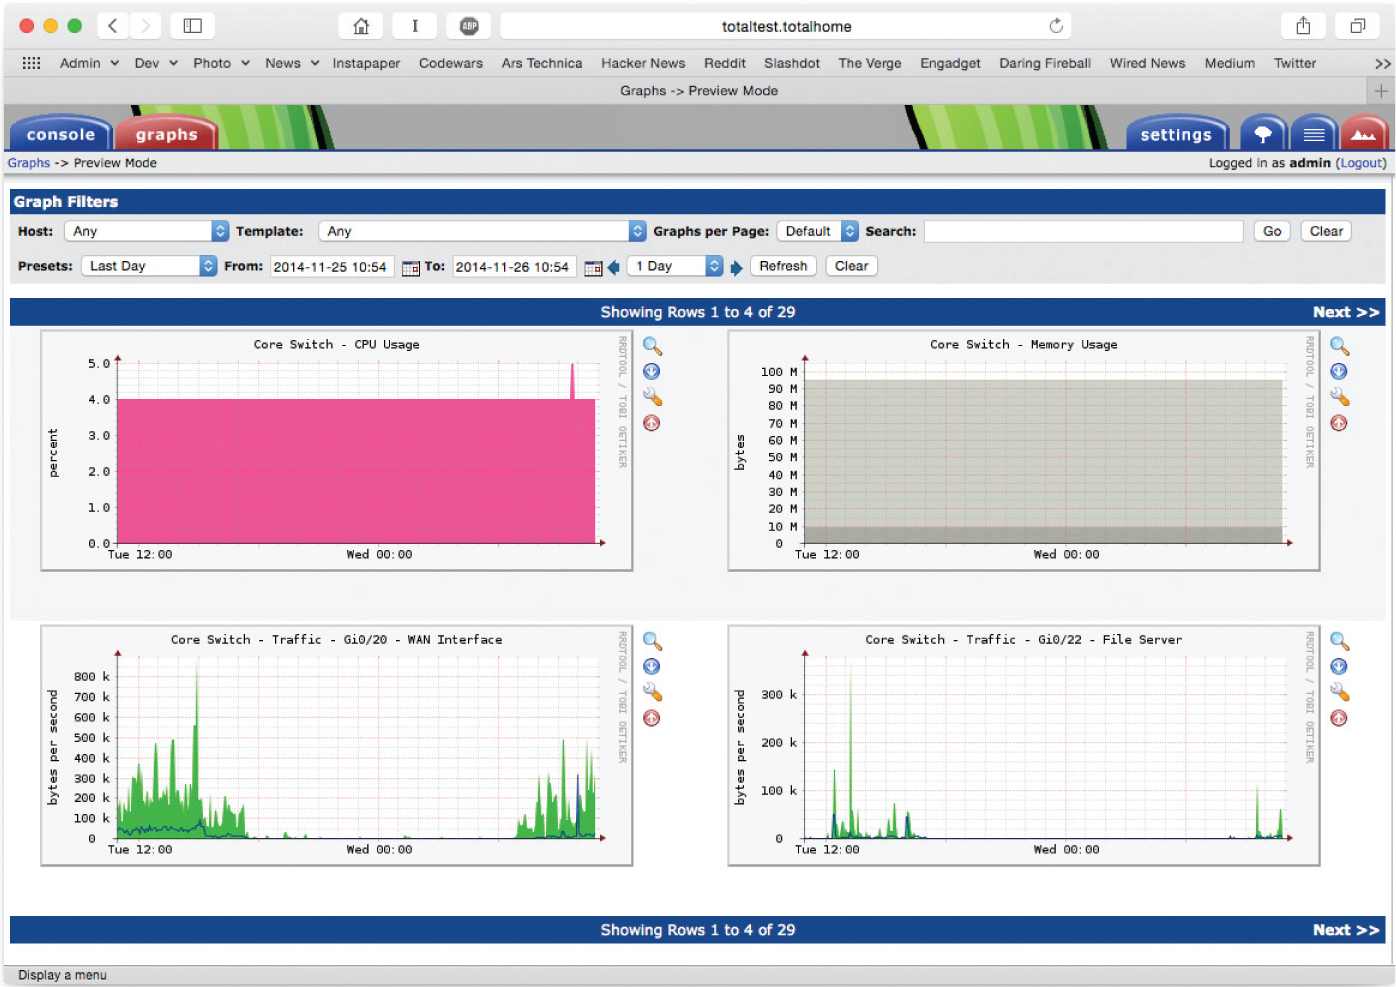Show more bookmarks with >> overflow
Image resolution: width=1396 pixels, height=987 pixels.
[x=1382, y=64]
